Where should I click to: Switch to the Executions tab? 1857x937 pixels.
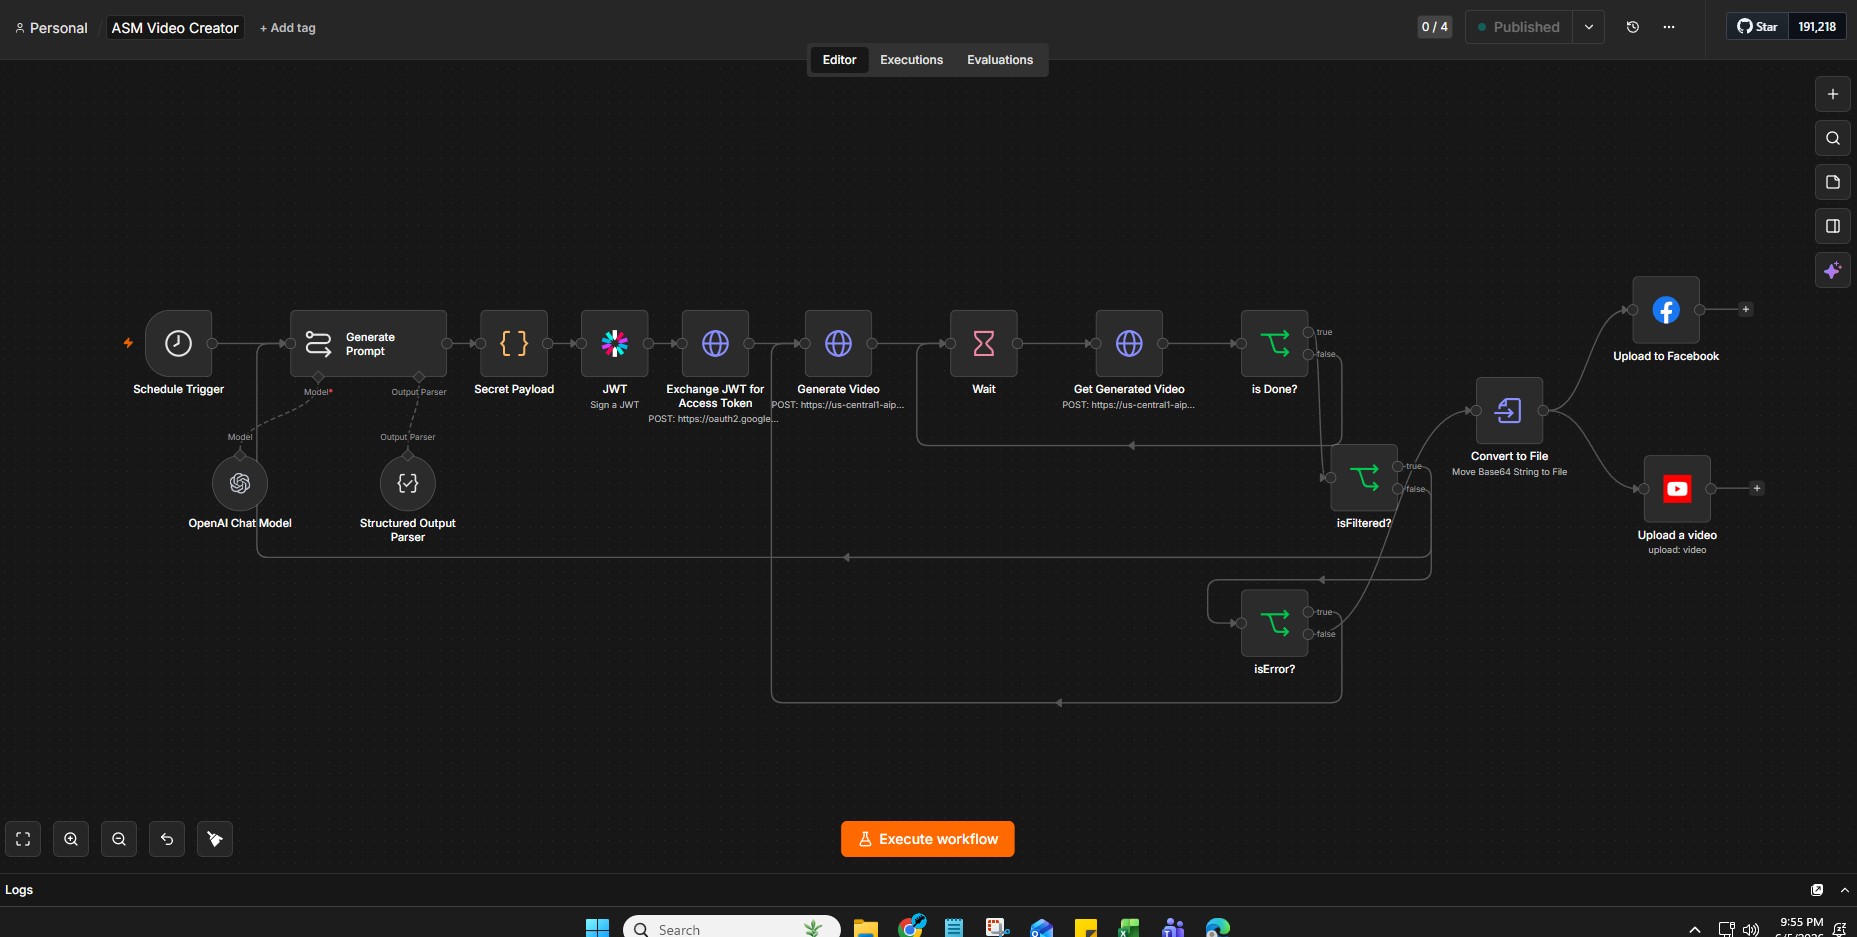coord(911,60)
